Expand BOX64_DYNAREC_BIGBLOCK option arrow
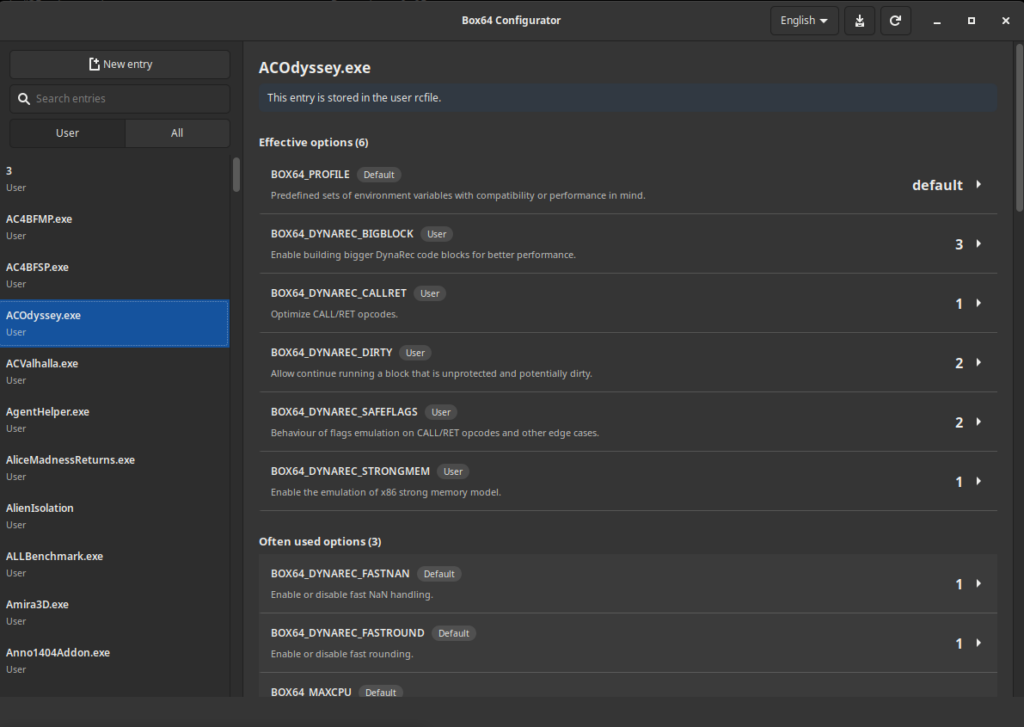Screen dimensions: 1024x727 978,244
